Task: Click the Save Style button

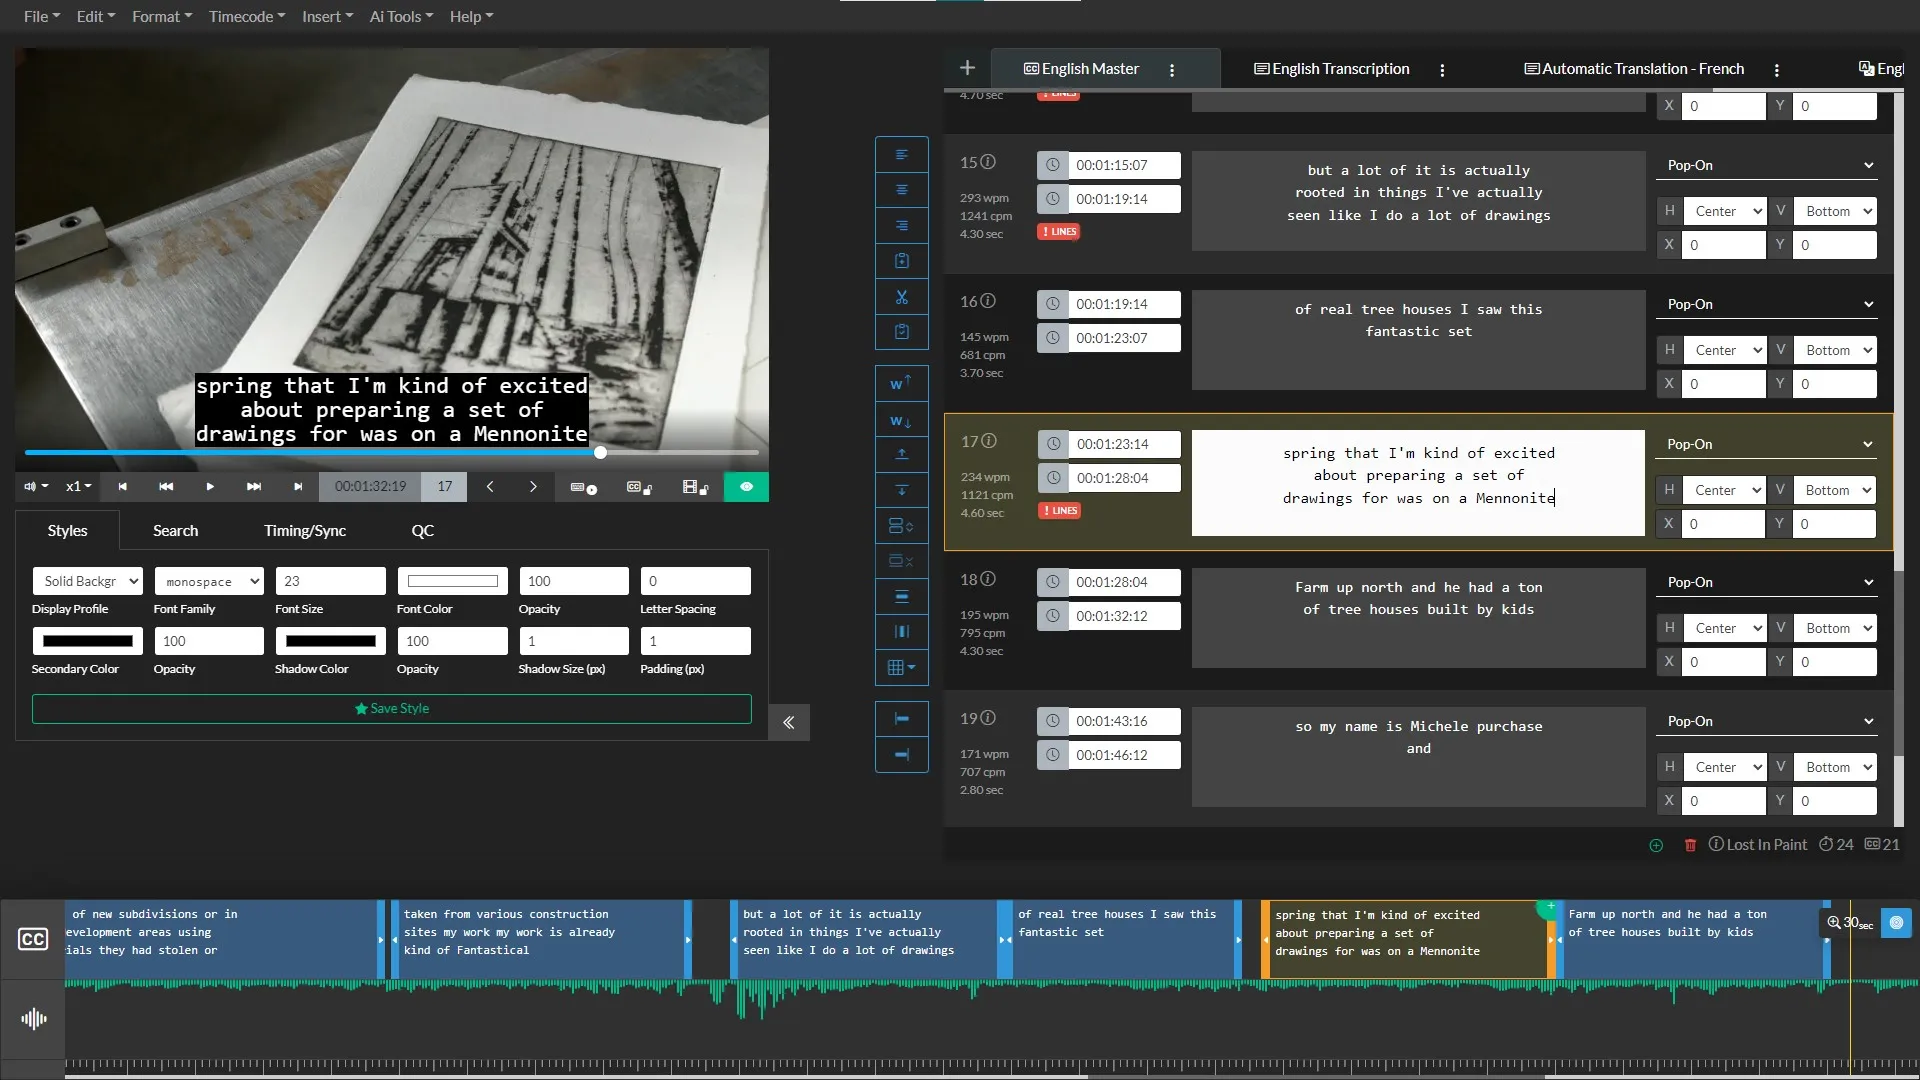Action: [x=392, y=708]
